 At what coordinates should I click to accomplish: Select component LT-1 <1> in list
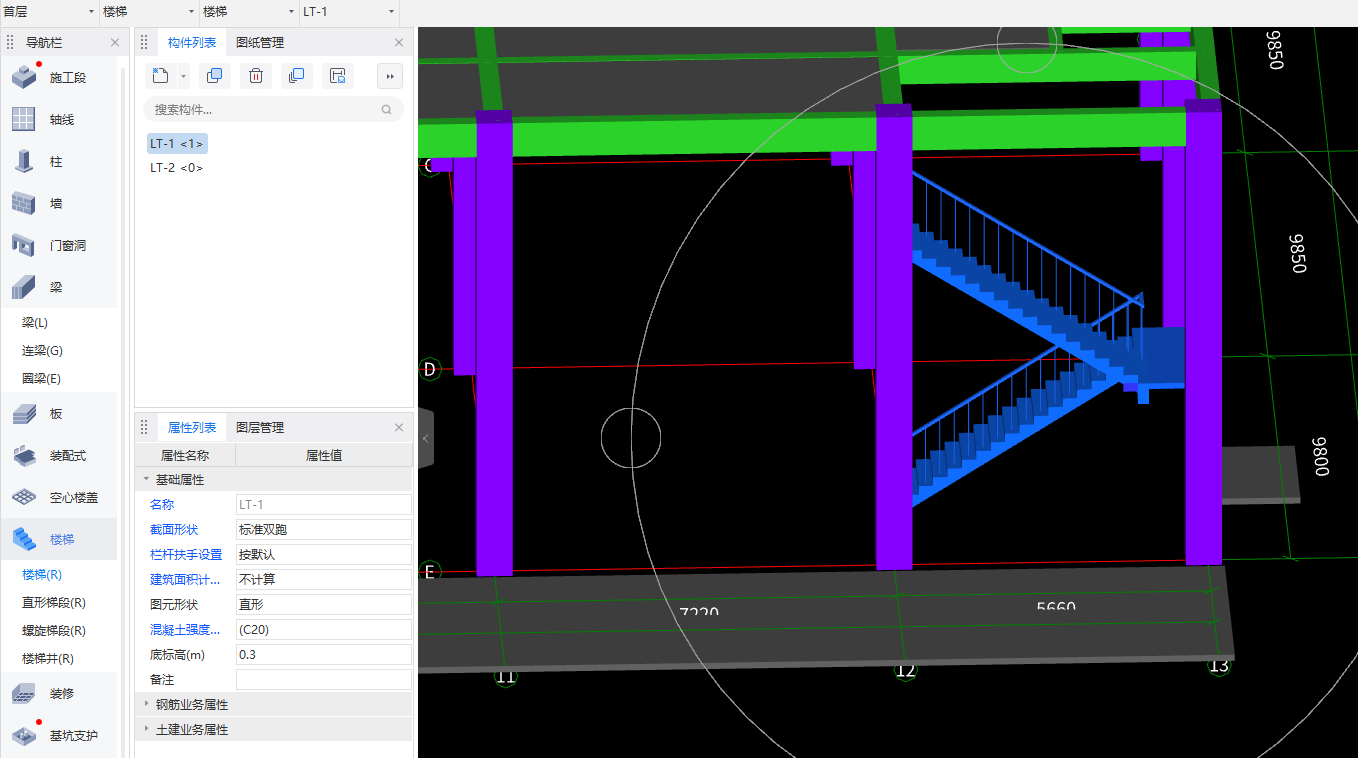pos(177,144)
